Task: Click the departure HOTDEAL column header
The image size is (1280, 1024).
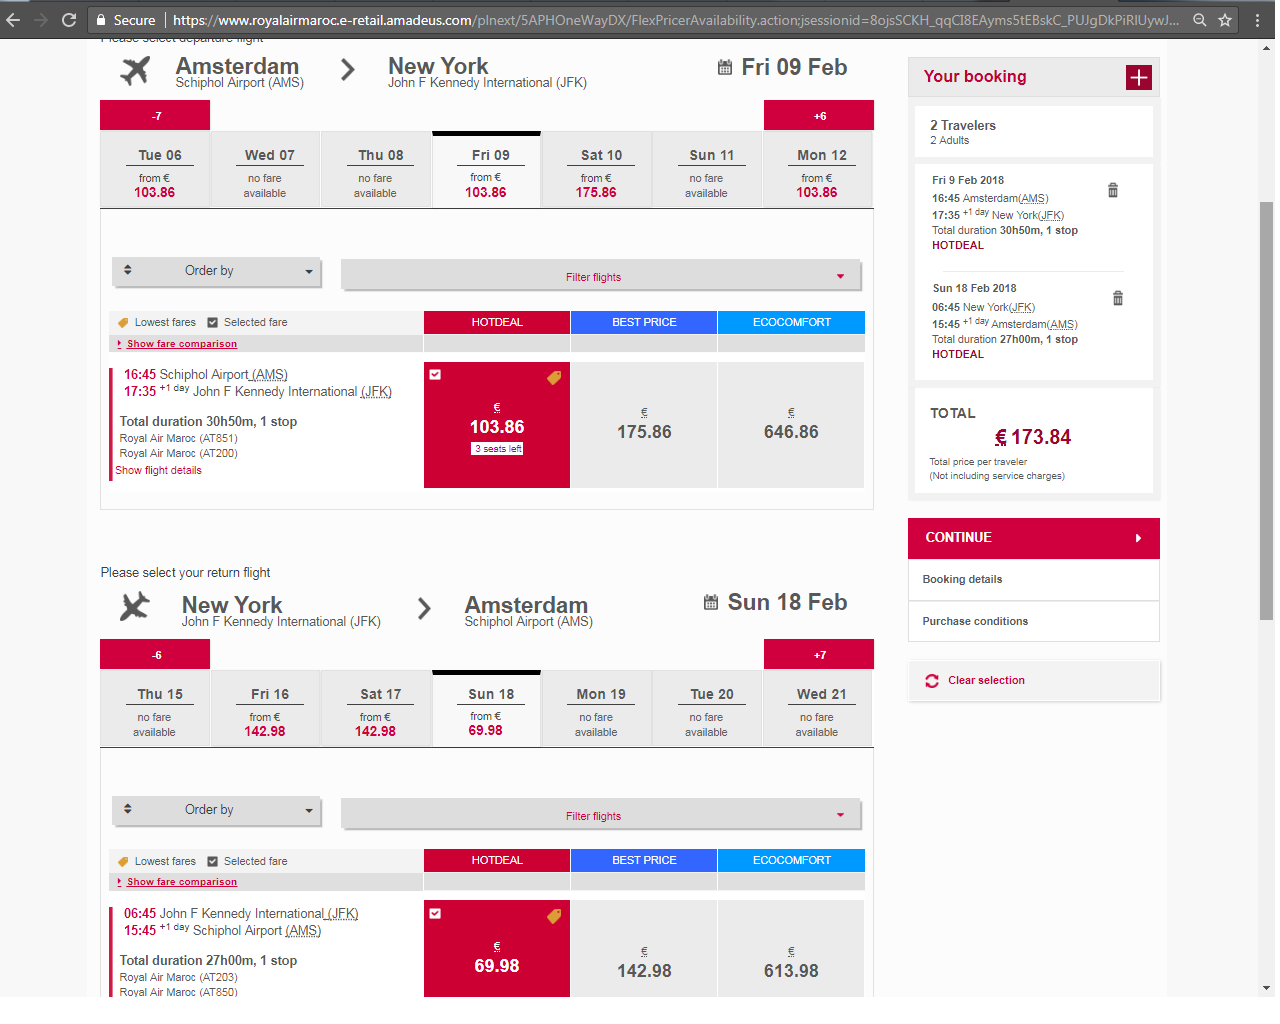Action: (497, 322)
